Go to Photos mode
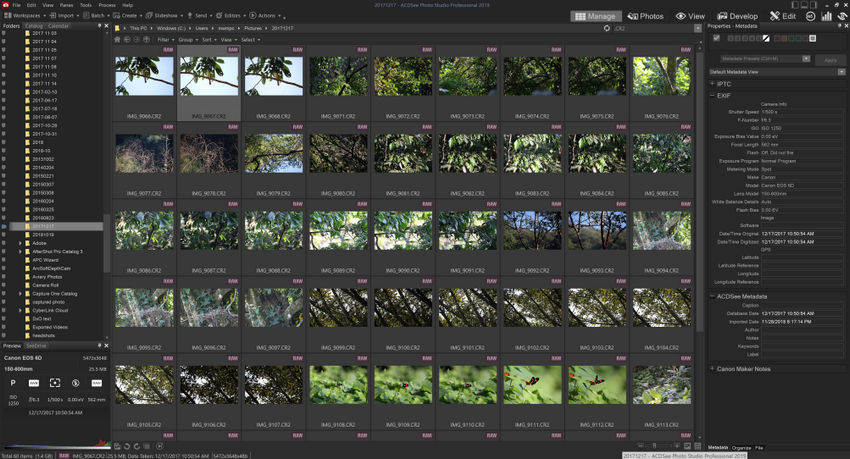The image size is (850, 459). click(x=645, y=16)
